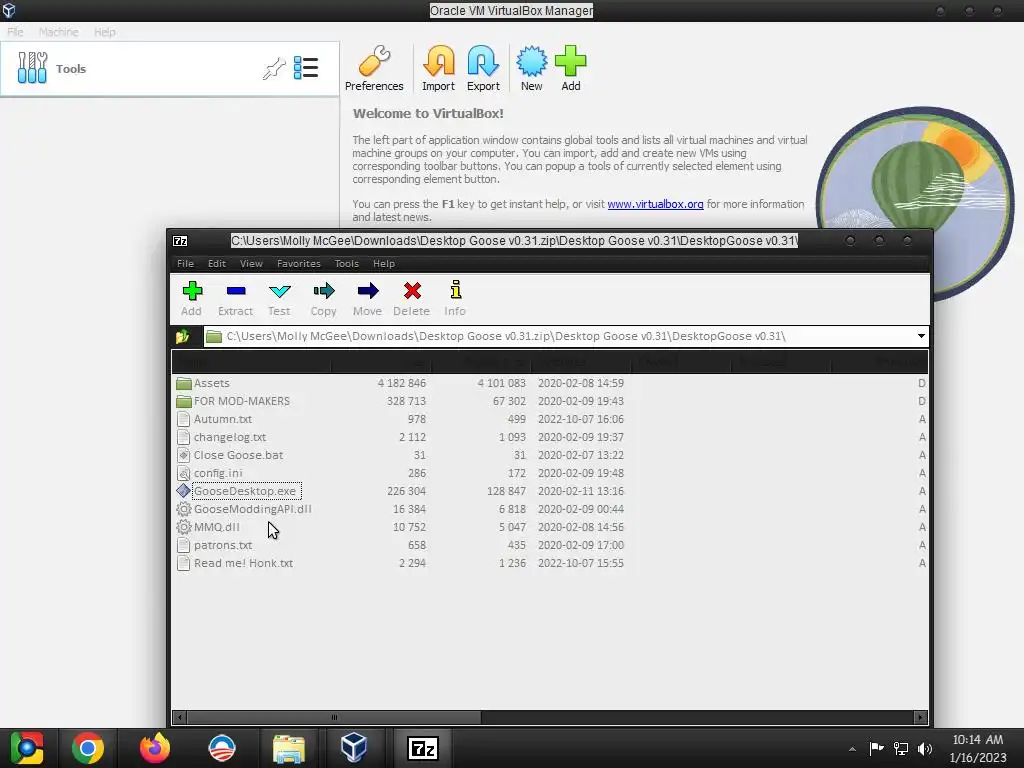Open File Explorer from the taskbar
The height and width of the screenshot is (768, 1024).
(x=288, y=748)
